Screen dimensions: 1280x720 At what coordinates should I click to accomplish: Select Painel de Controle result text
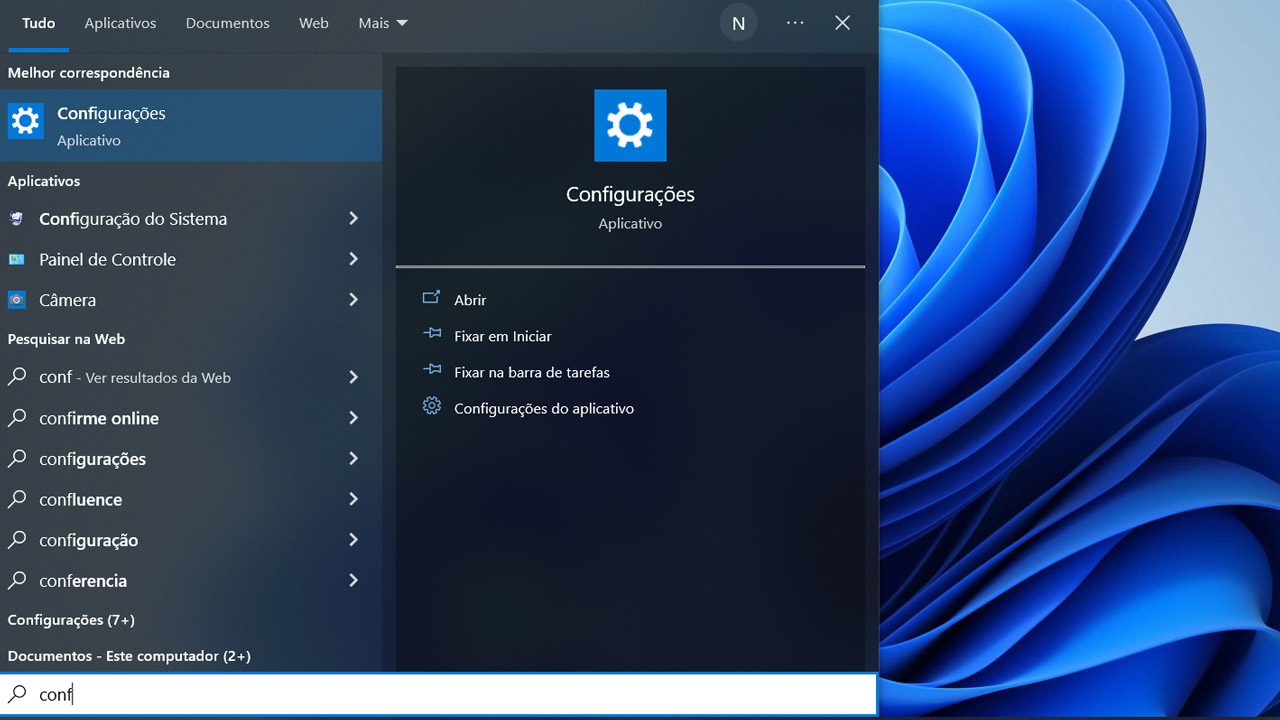[107, 259]
